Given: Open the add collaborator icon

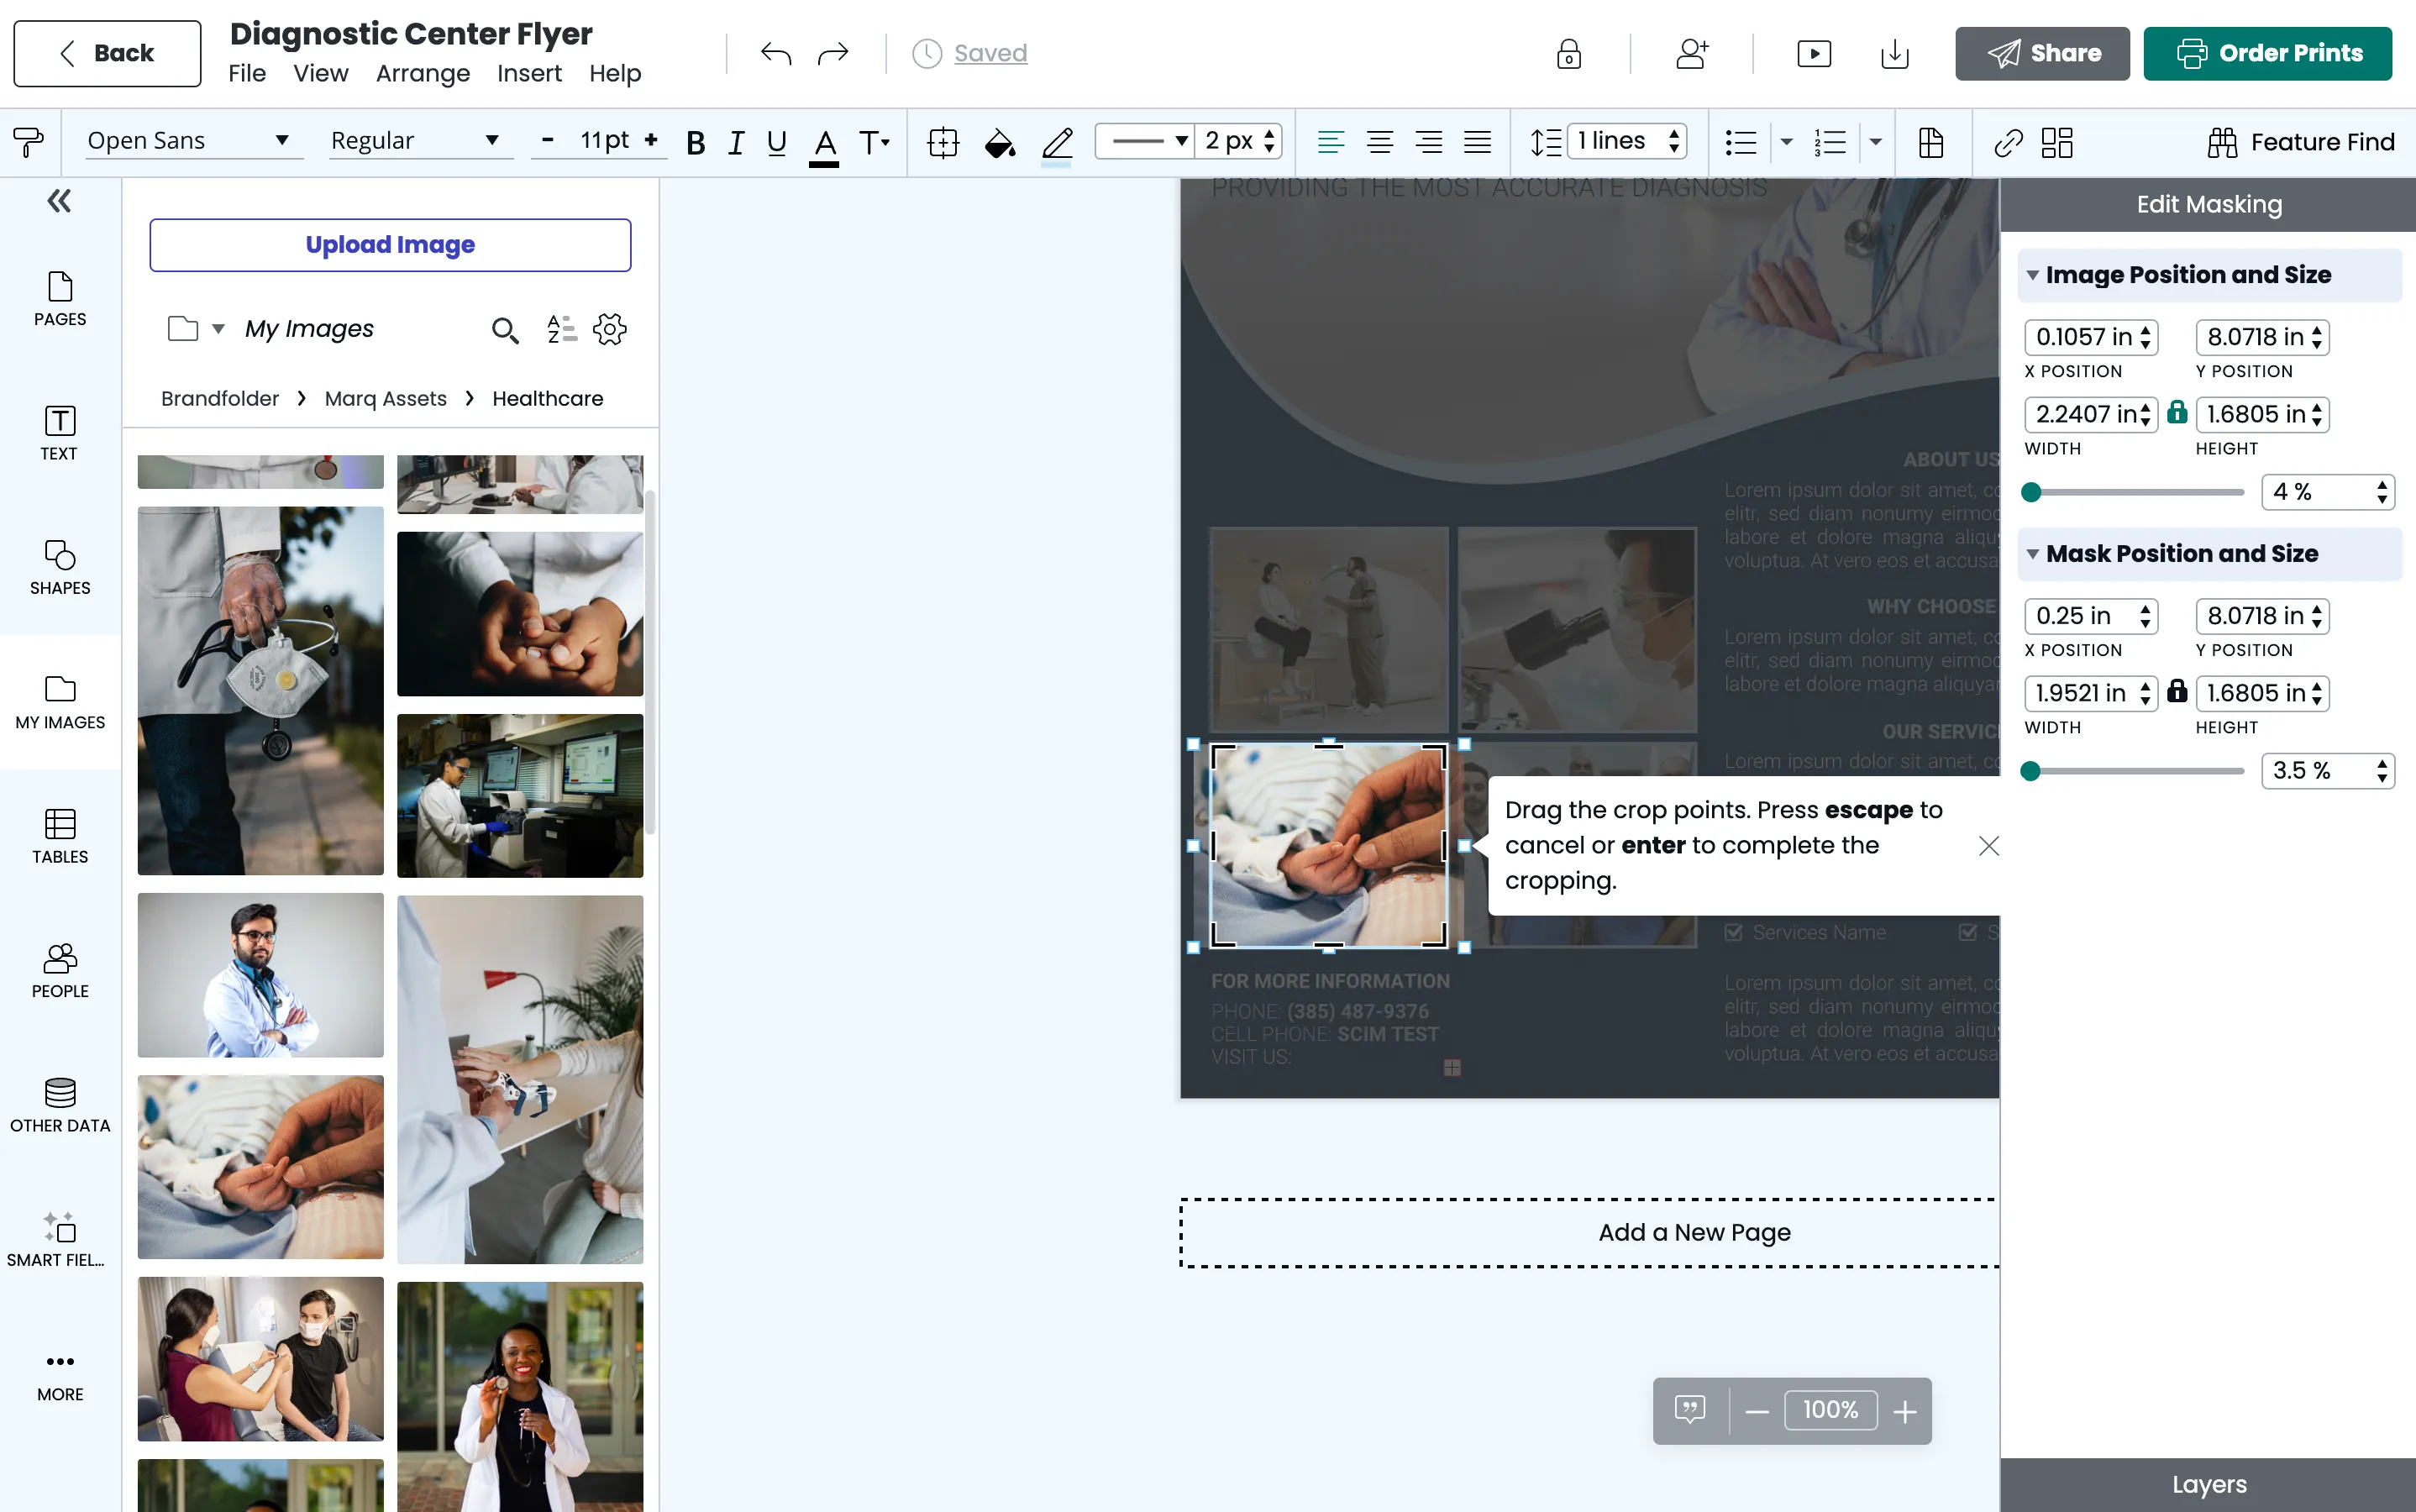Looking at the screenshot, I should (x=1692, y=53).
